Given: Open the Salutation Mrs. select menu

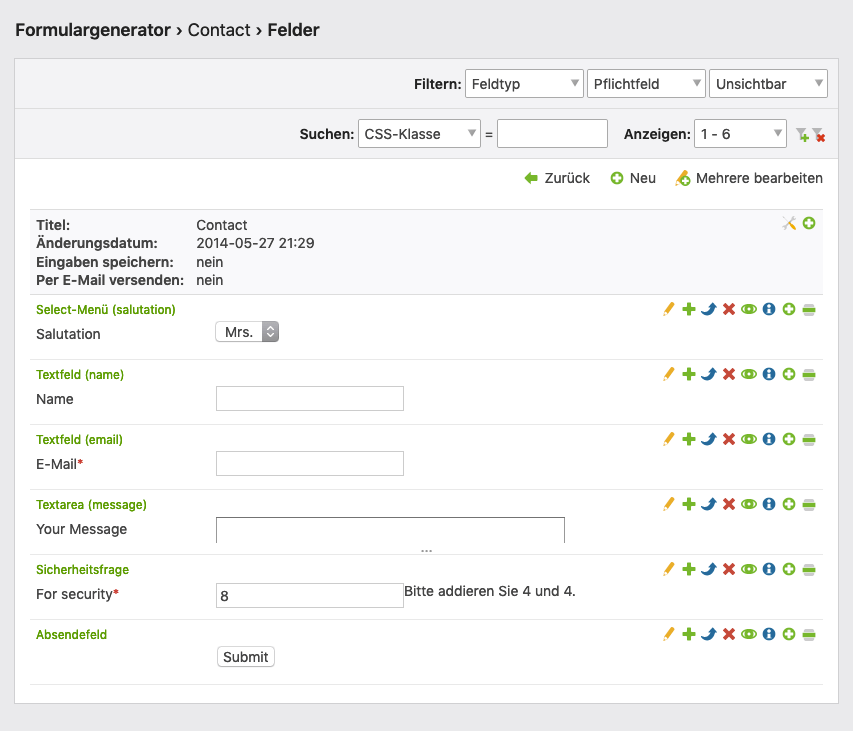Looking at the screenshot, I should 247,332.
